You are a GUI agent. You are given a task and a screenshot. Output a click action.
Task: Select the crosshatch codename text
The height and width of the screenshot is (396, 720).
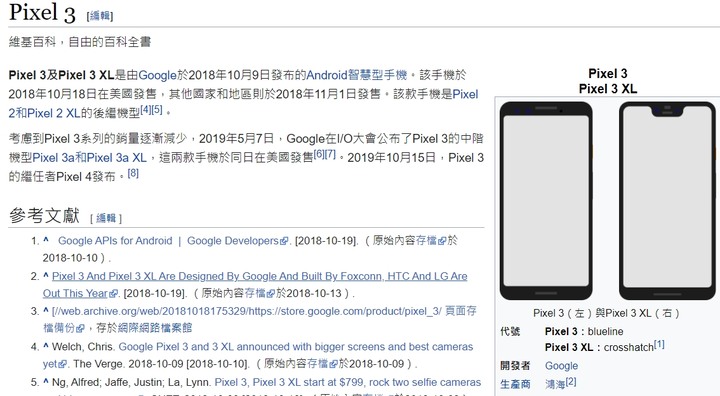[x=629, y=348]
